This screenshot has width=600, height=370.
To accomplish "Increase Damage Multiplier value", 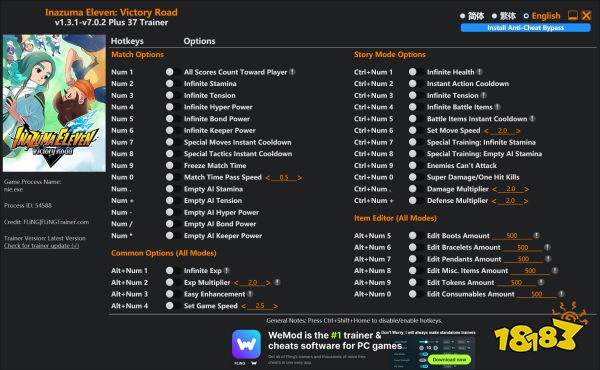I will tap(527, 189).
